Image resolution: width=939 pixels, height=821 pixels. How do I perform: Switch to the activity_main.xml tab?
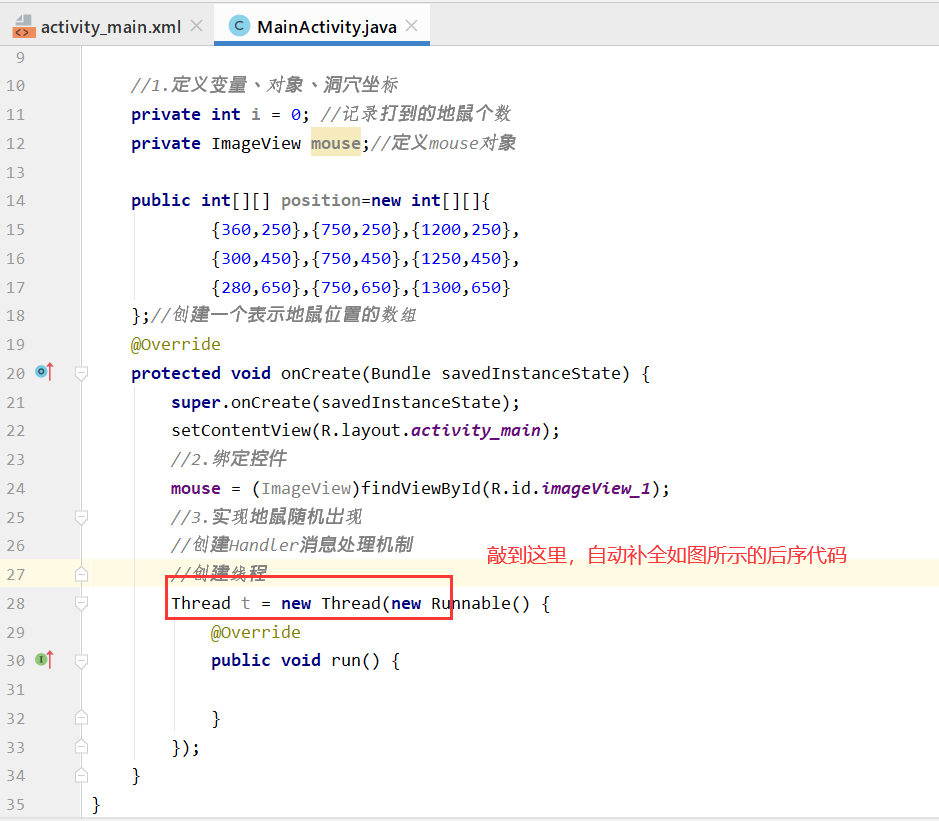click(108, 26)
